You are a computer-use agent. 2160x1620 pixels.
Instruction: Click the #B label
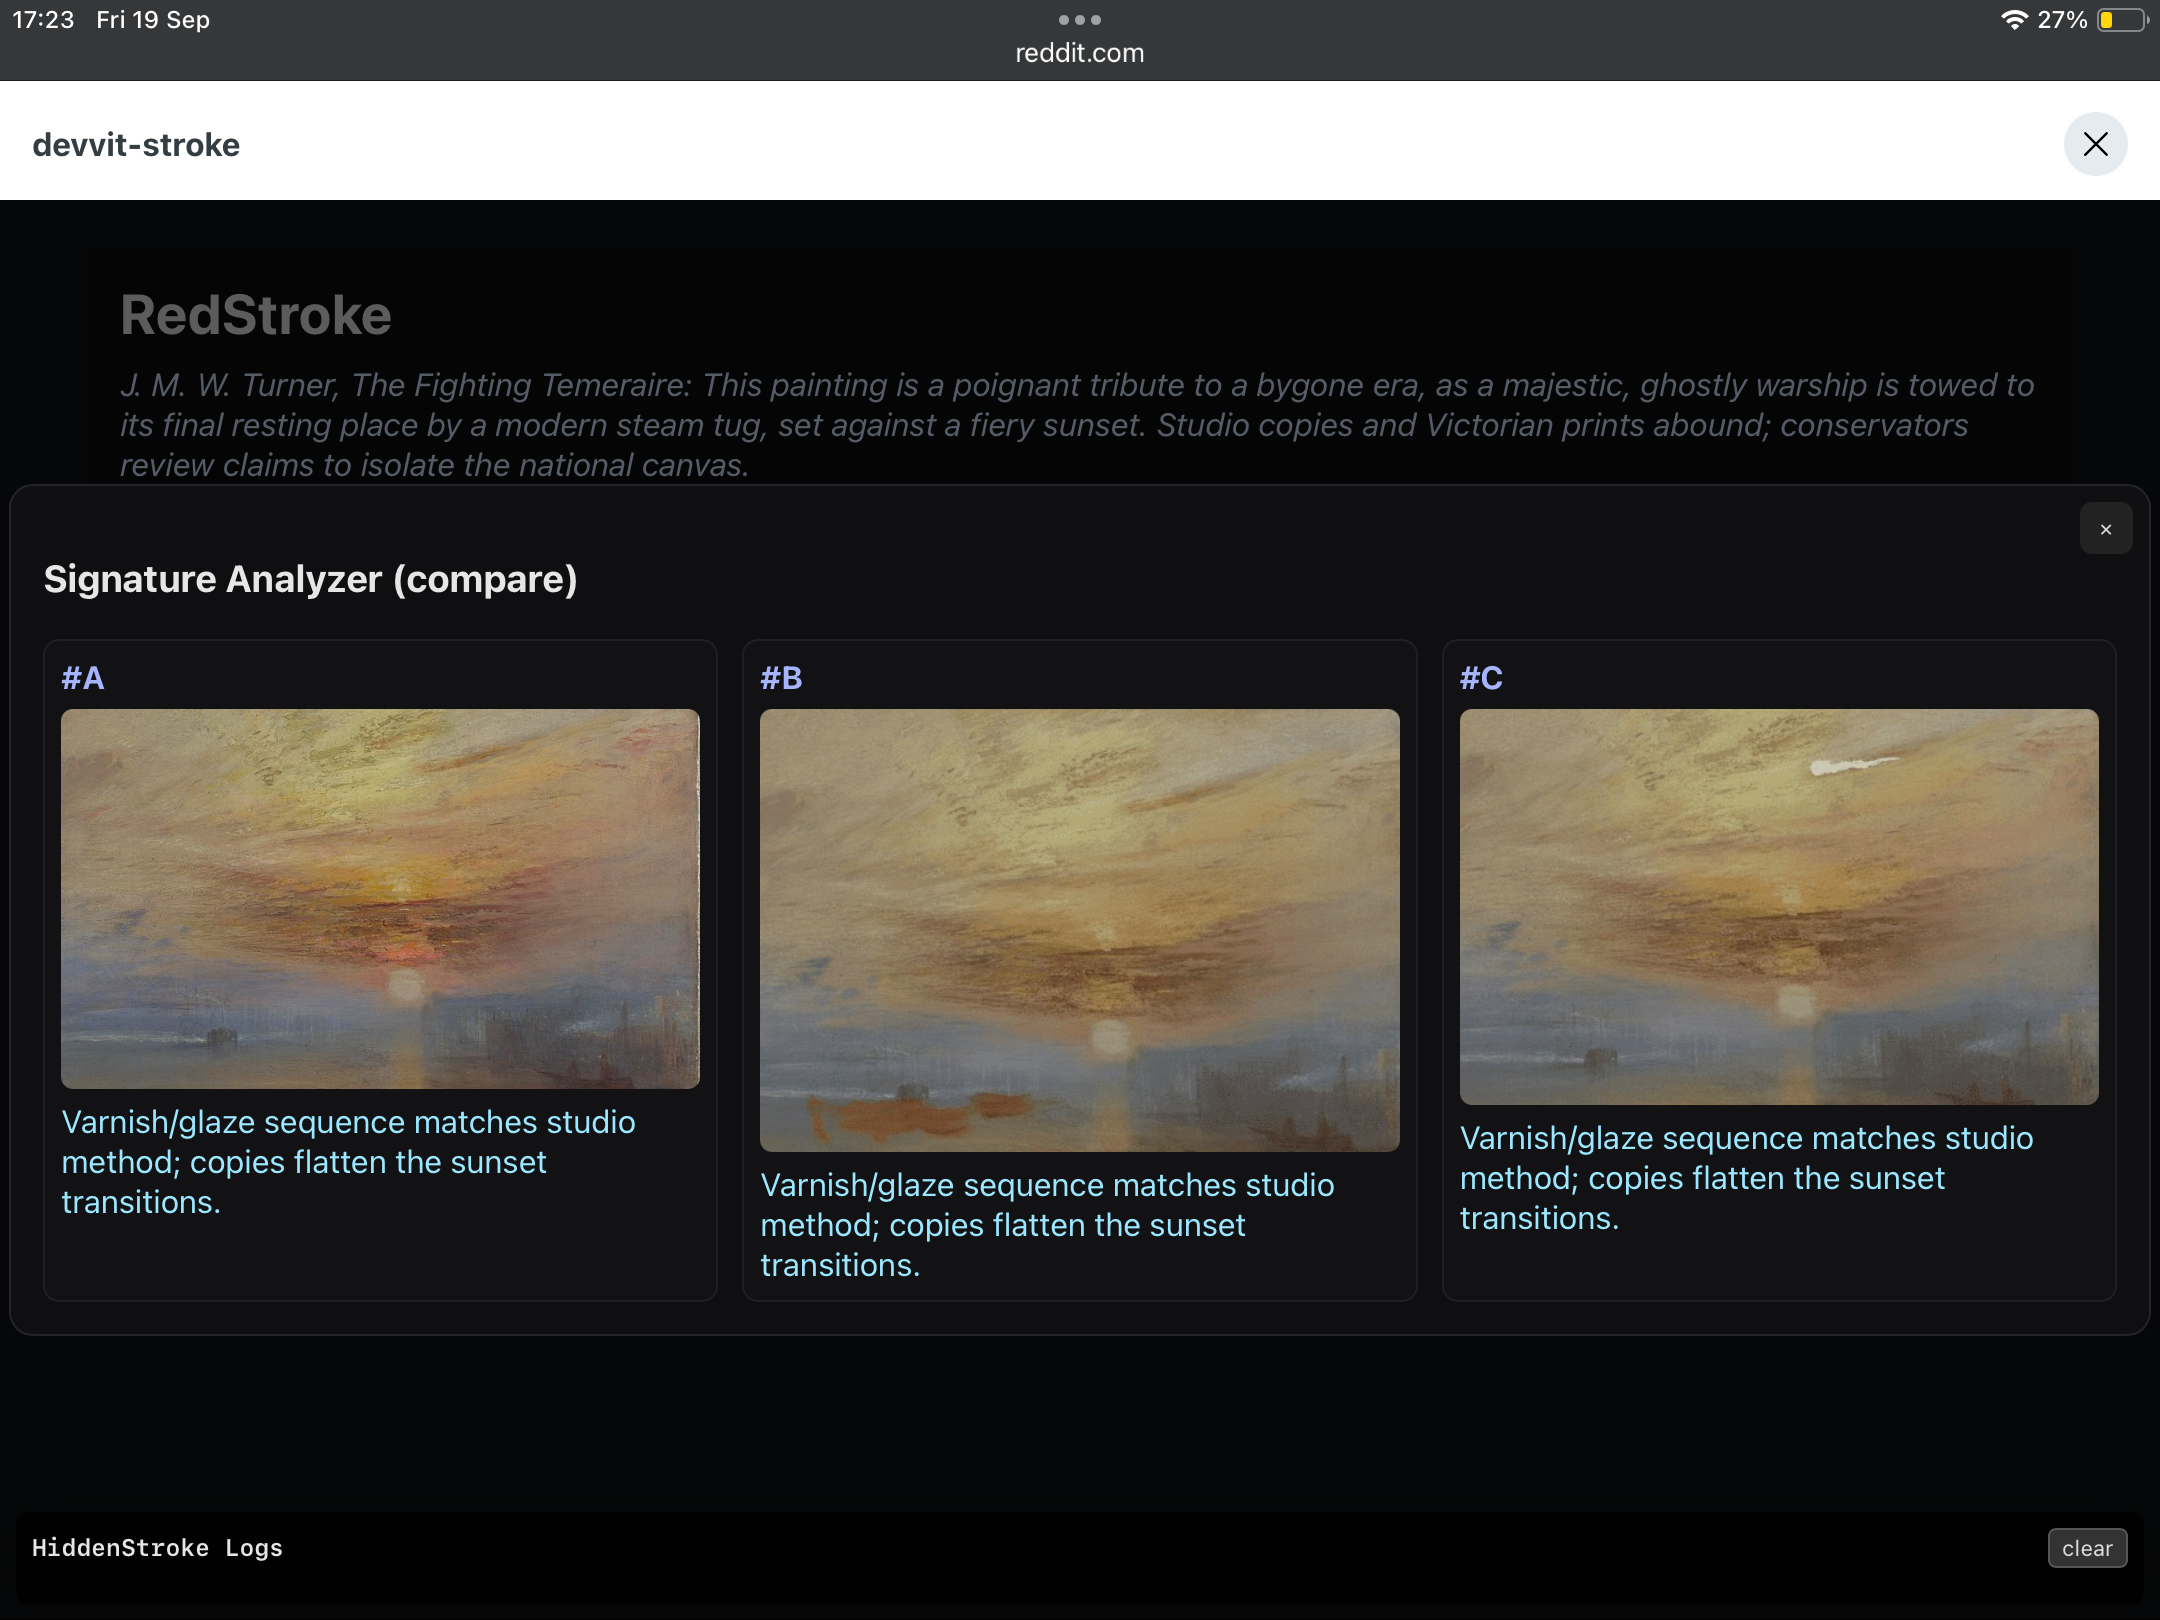click(781, 678)
